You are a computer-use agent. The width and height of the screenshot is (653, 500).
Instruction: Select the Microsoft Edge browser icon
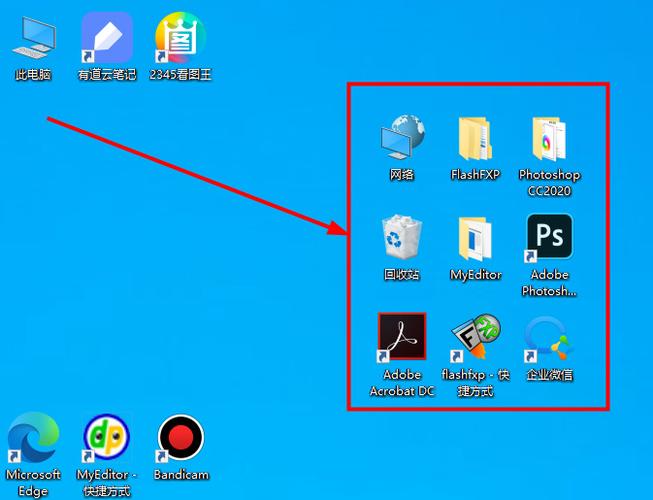pyautogui.click(x=33, y=439)
